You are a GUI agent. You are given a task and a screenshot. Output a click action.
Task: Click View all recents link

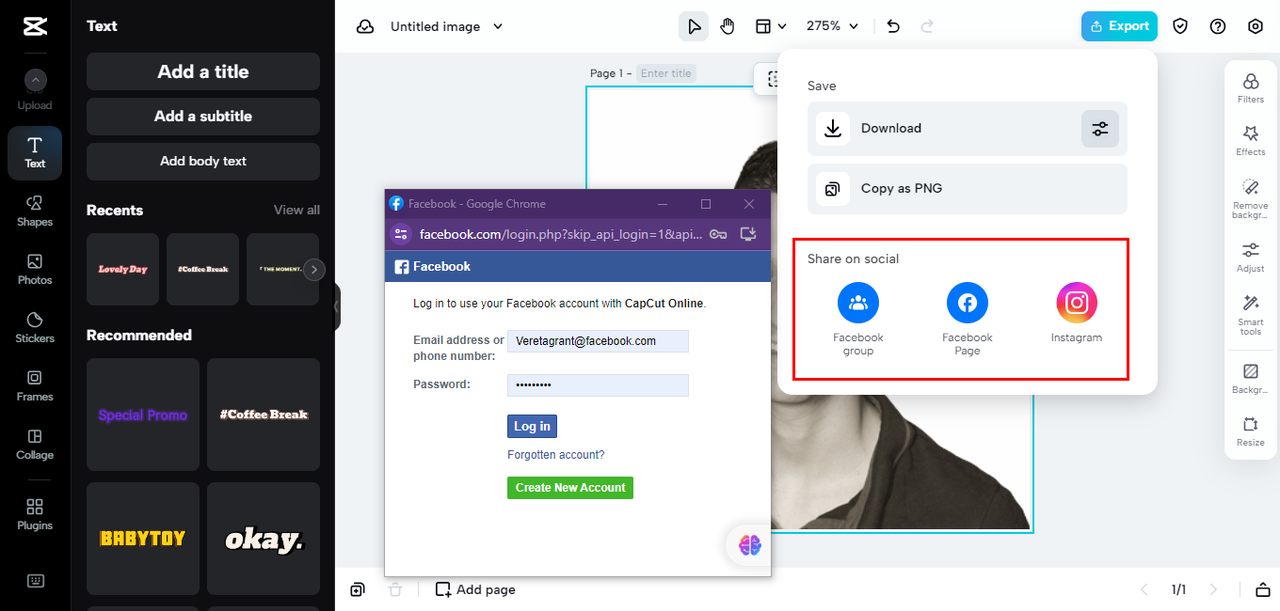[297, 210]
